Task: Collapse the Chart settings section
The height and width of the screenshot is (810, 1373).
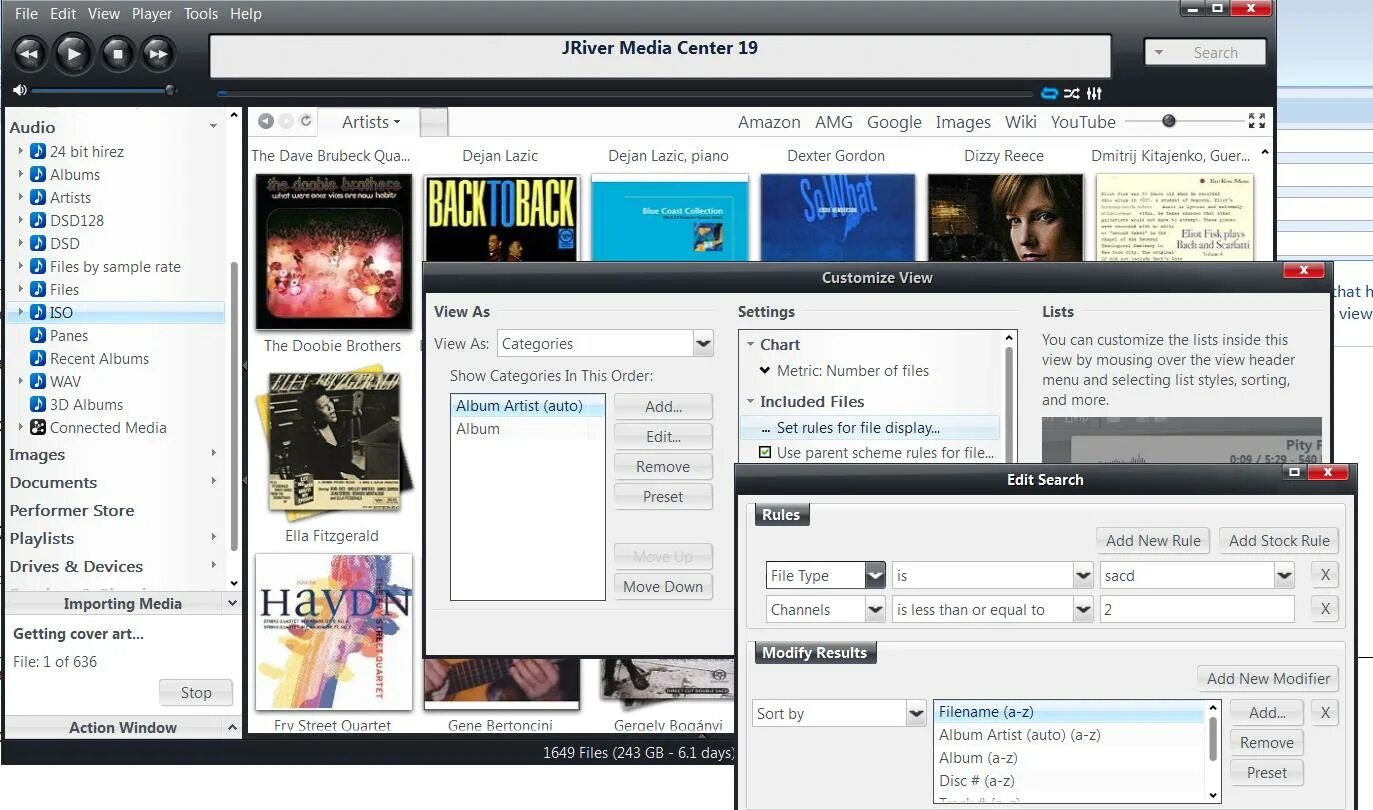Action: (x=749, y=344)
